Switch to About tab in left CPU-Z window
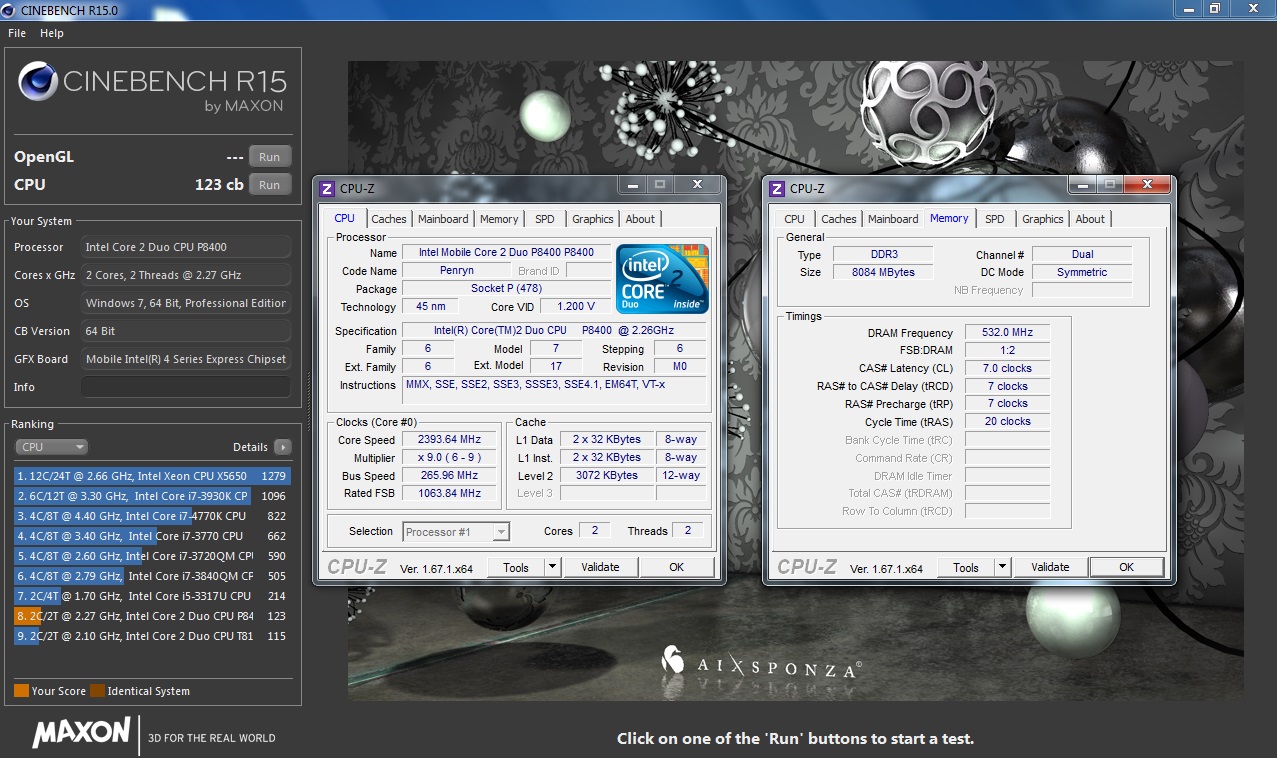This screenshot has width=1277, height=758. click(x=640, y=219)
